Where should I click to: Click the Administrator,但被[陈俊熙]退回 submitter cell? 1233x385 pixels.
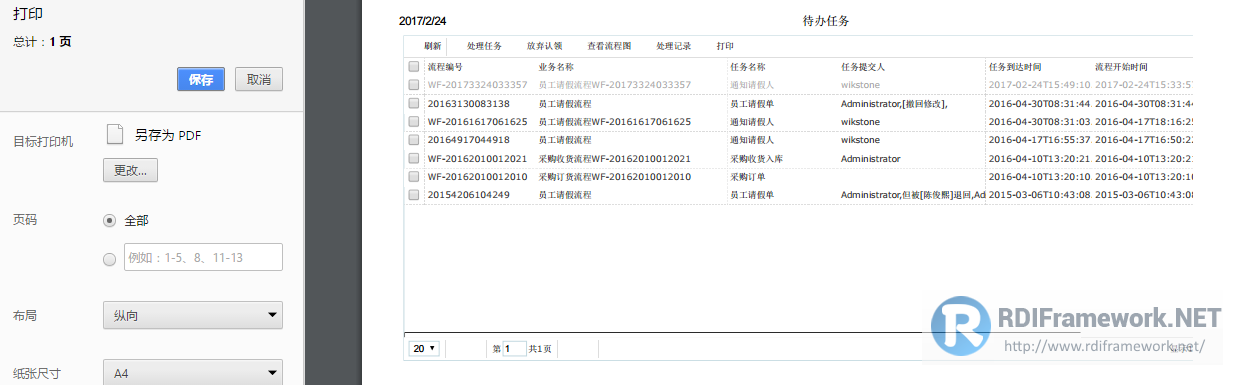point(913,194)
